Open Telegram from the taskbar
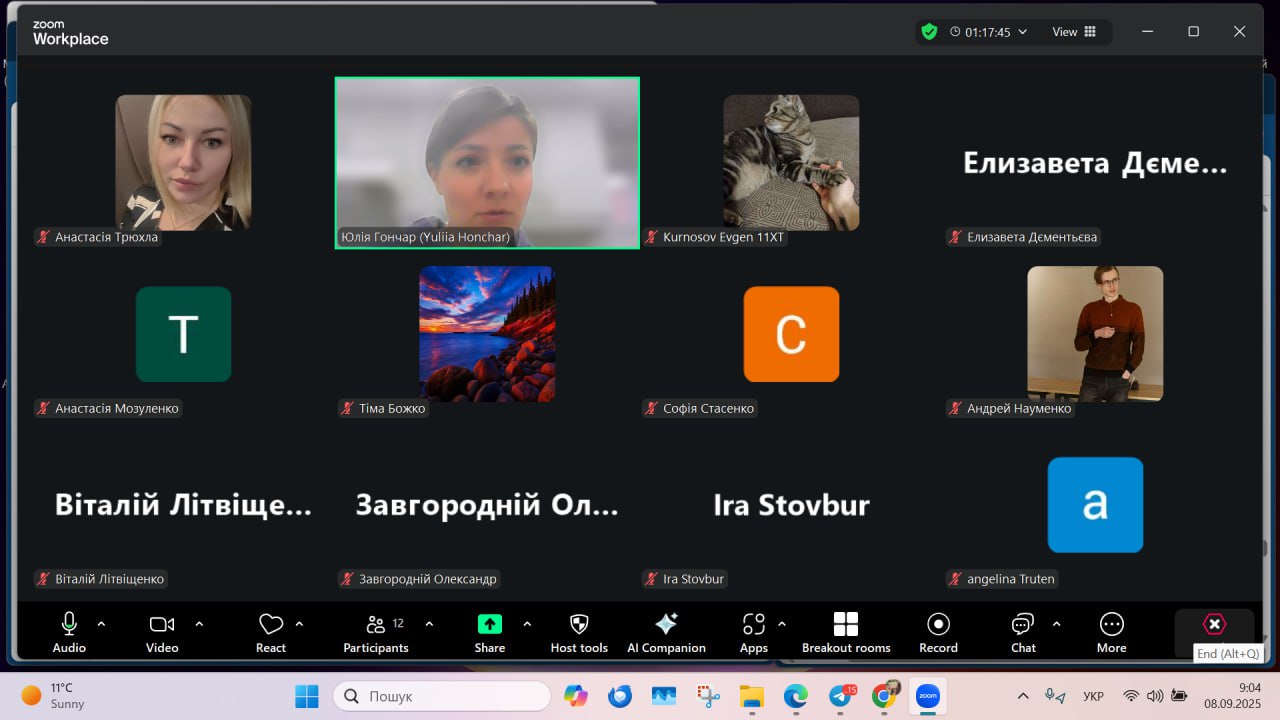This screenshot has width=1280, height=720. tap(841, 696)
